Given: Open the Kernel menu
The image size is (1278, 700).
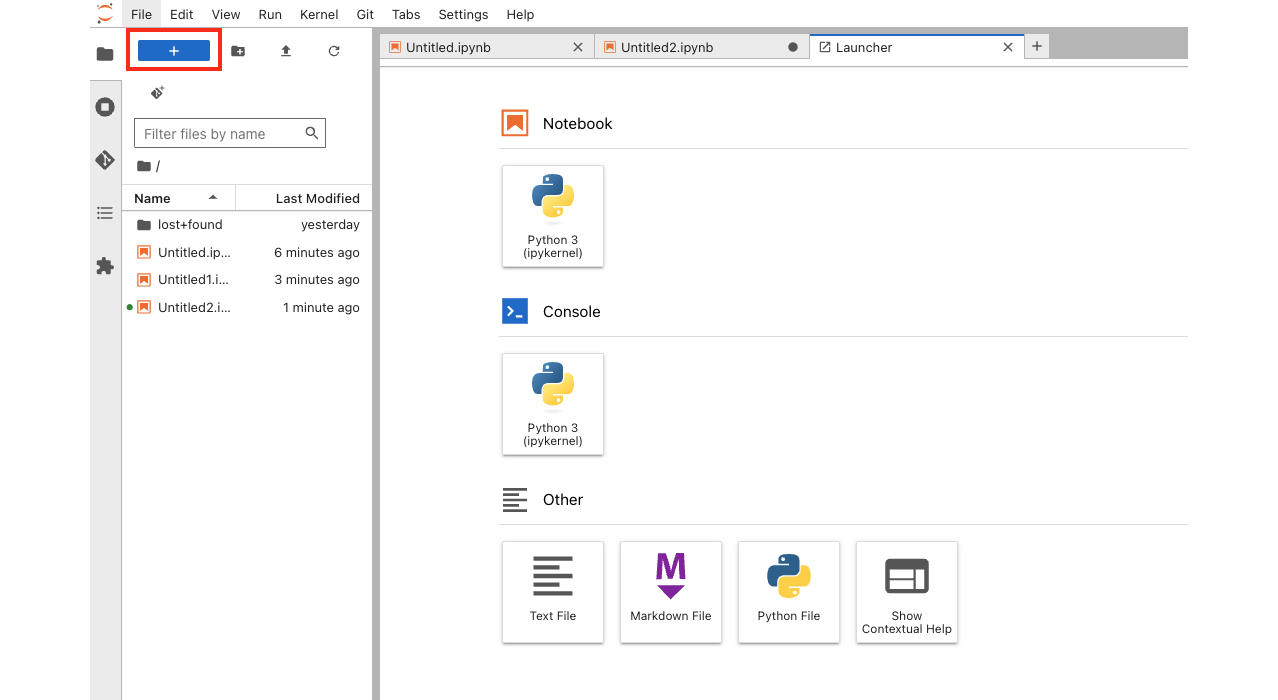Looking at the screenshot, I should click(x=319, y=15).
